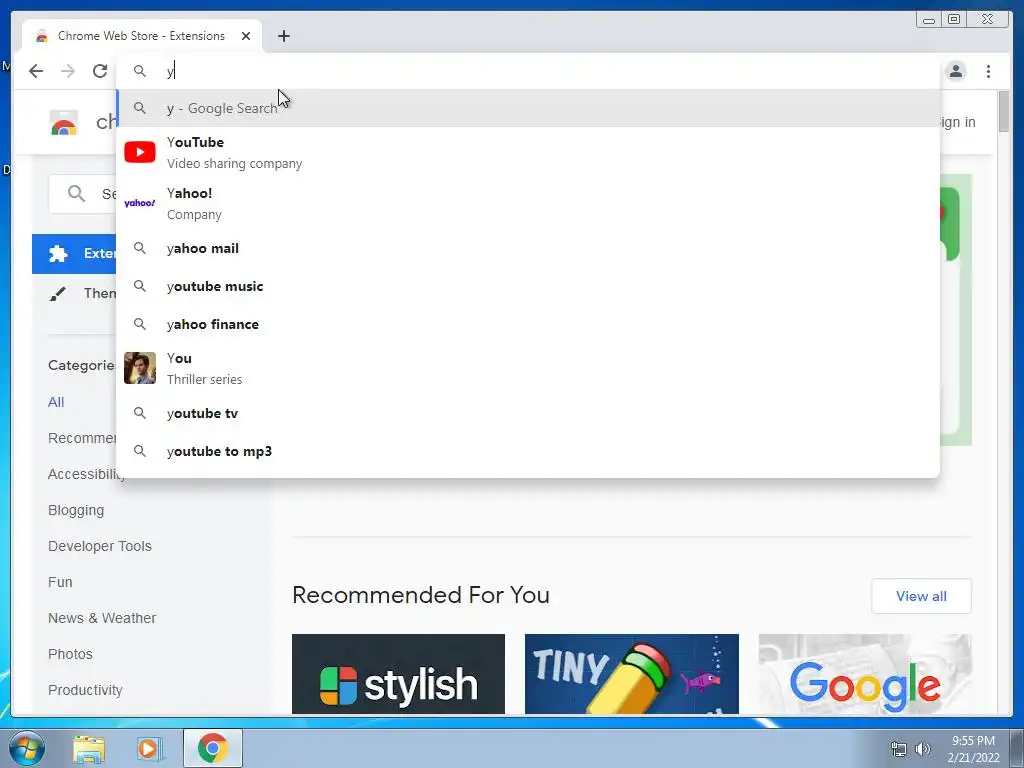Click the page vertical scrollbar thumb
The width and height of the screenshot is (1024, 768).
[x=1004, y=112]
